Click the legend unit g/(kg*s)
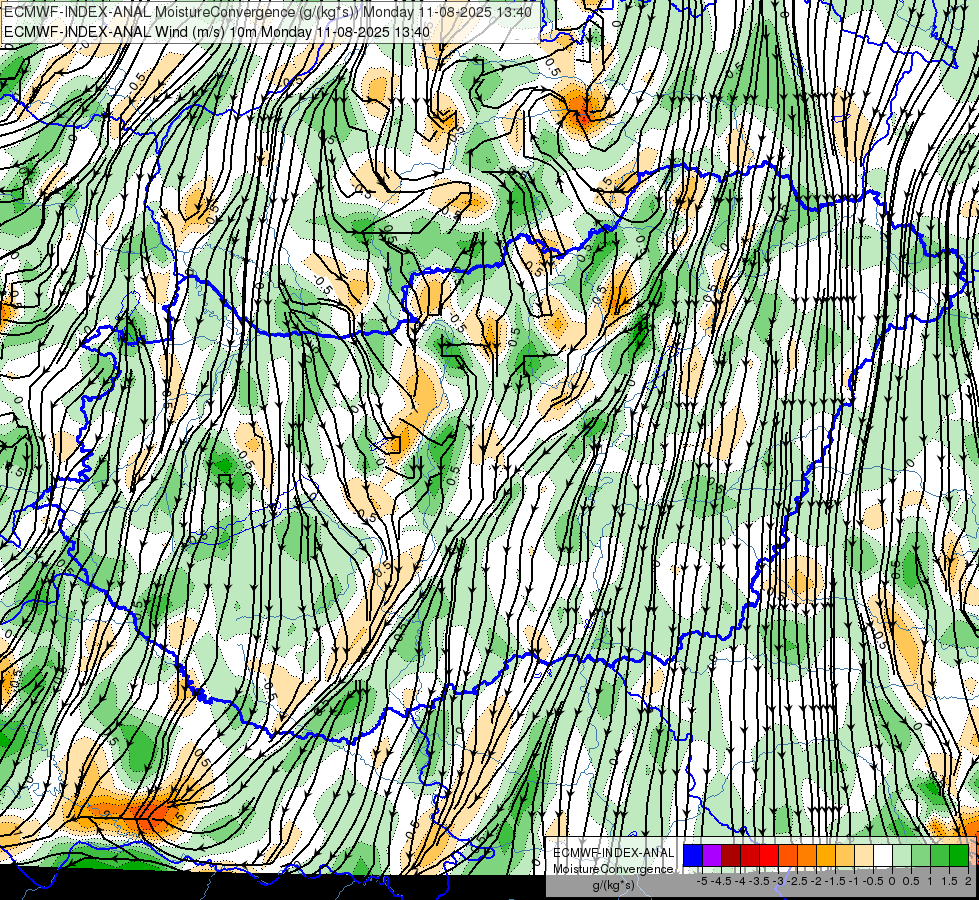This screenshot has height=900, width=979. [x=613, y=886]
